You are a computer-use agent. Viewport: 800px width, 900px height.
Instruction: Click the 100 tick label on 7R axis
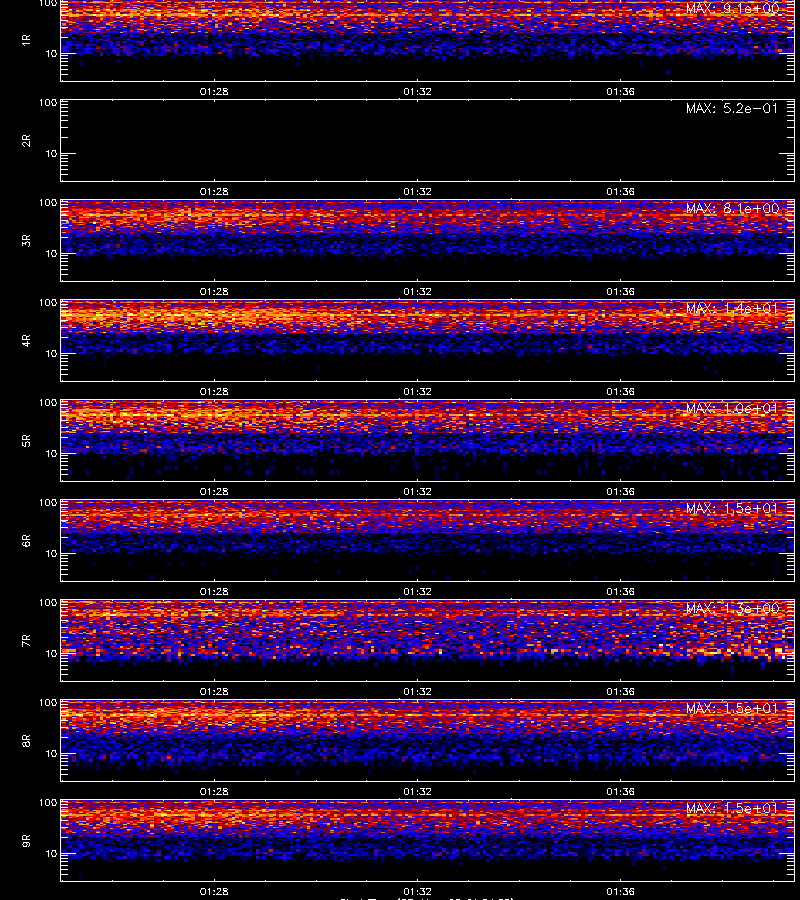point(48,603)
